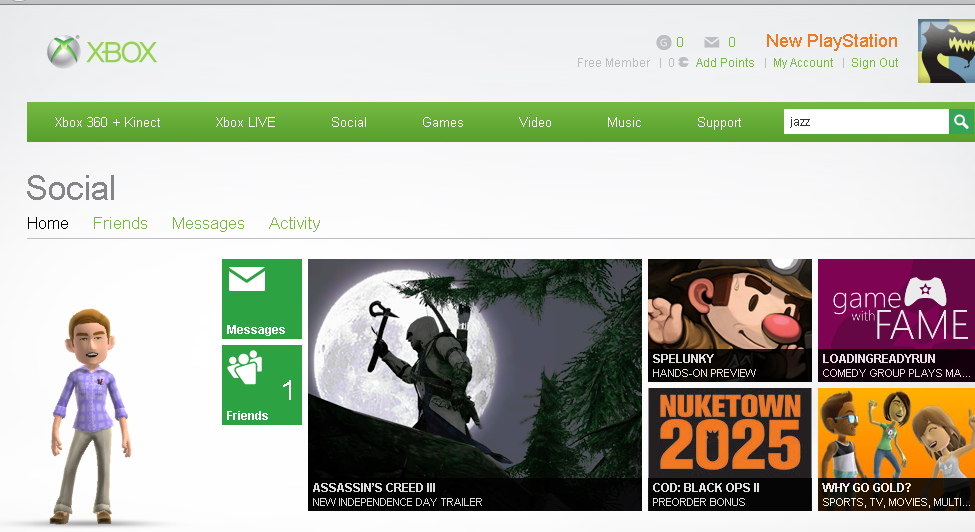The width and height of the screenshot is (975, 532).
Task: Open the Friends tile
Action: tap(262, 385)
